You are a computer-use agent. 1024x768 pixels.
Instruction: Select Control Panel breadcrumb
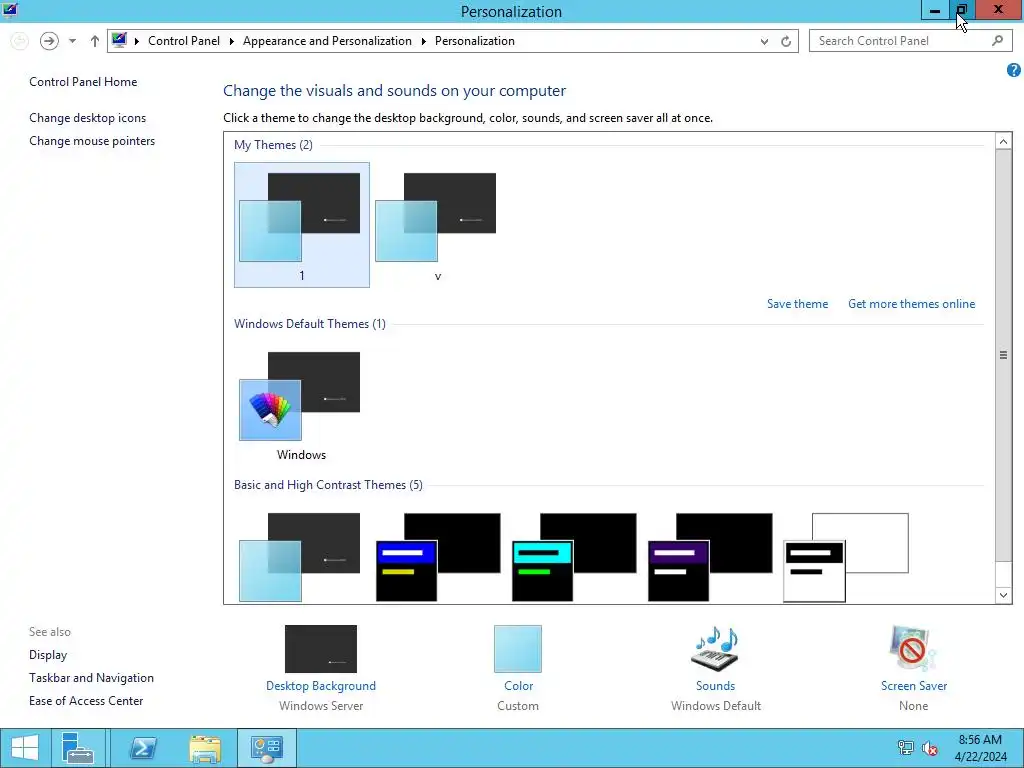pos(184,40)
